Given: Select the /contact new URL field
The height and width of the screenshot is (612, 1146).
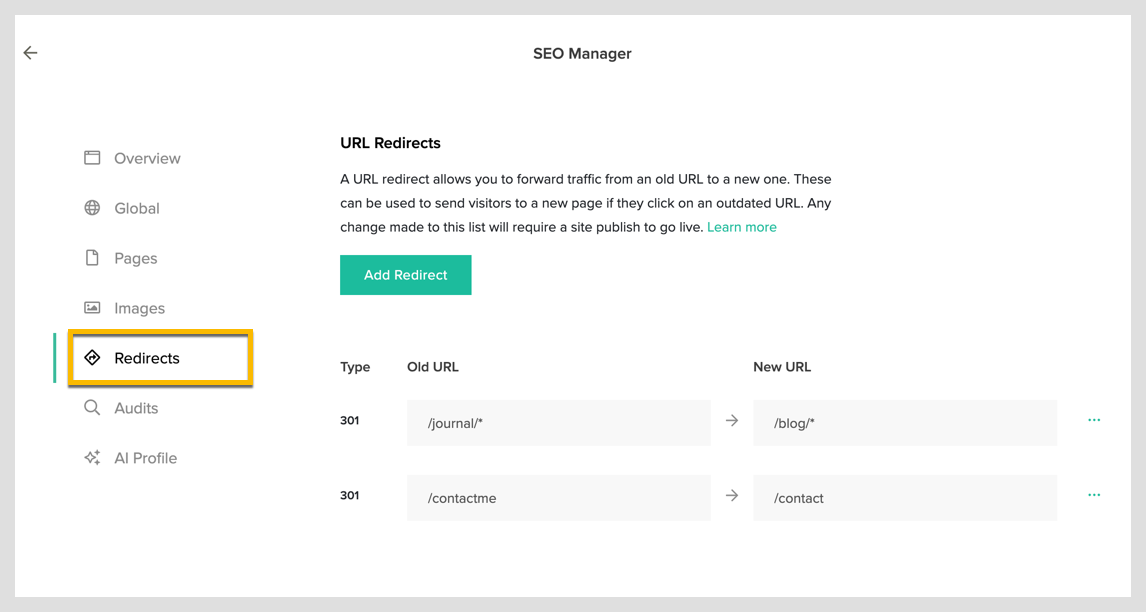Looking at the screenshot, I should 904,498.
